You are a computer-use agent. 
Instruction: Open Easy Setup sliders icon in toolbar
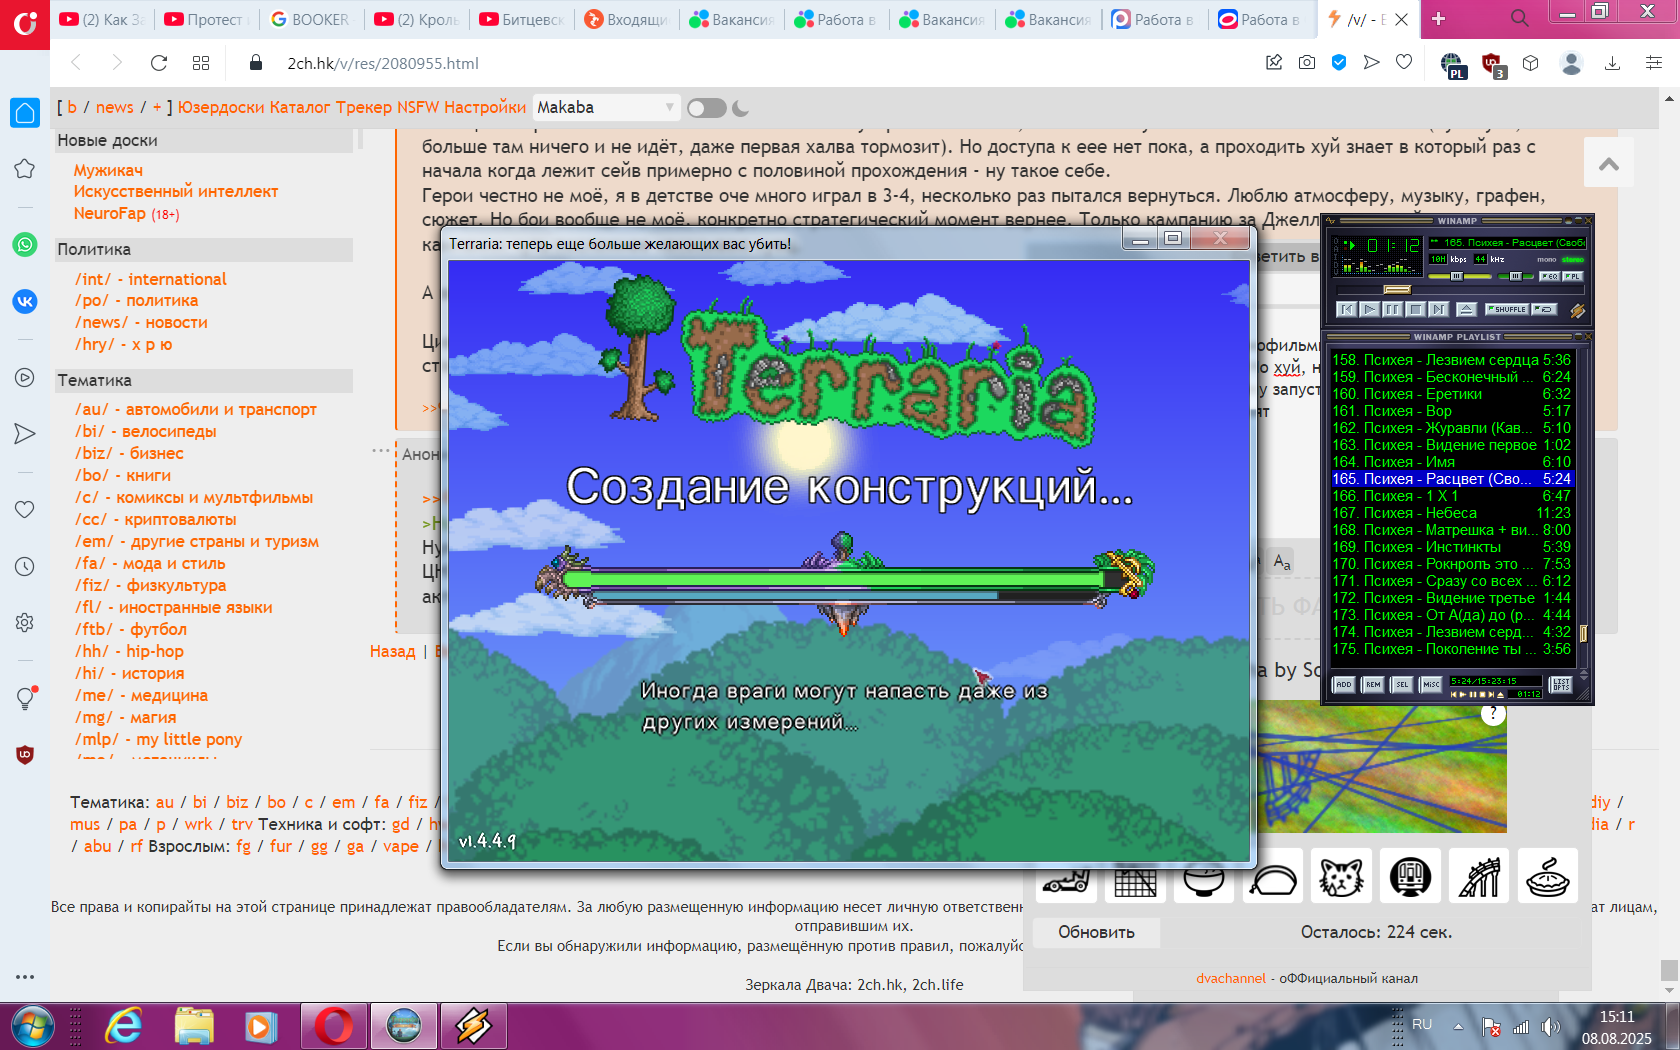1654,63
